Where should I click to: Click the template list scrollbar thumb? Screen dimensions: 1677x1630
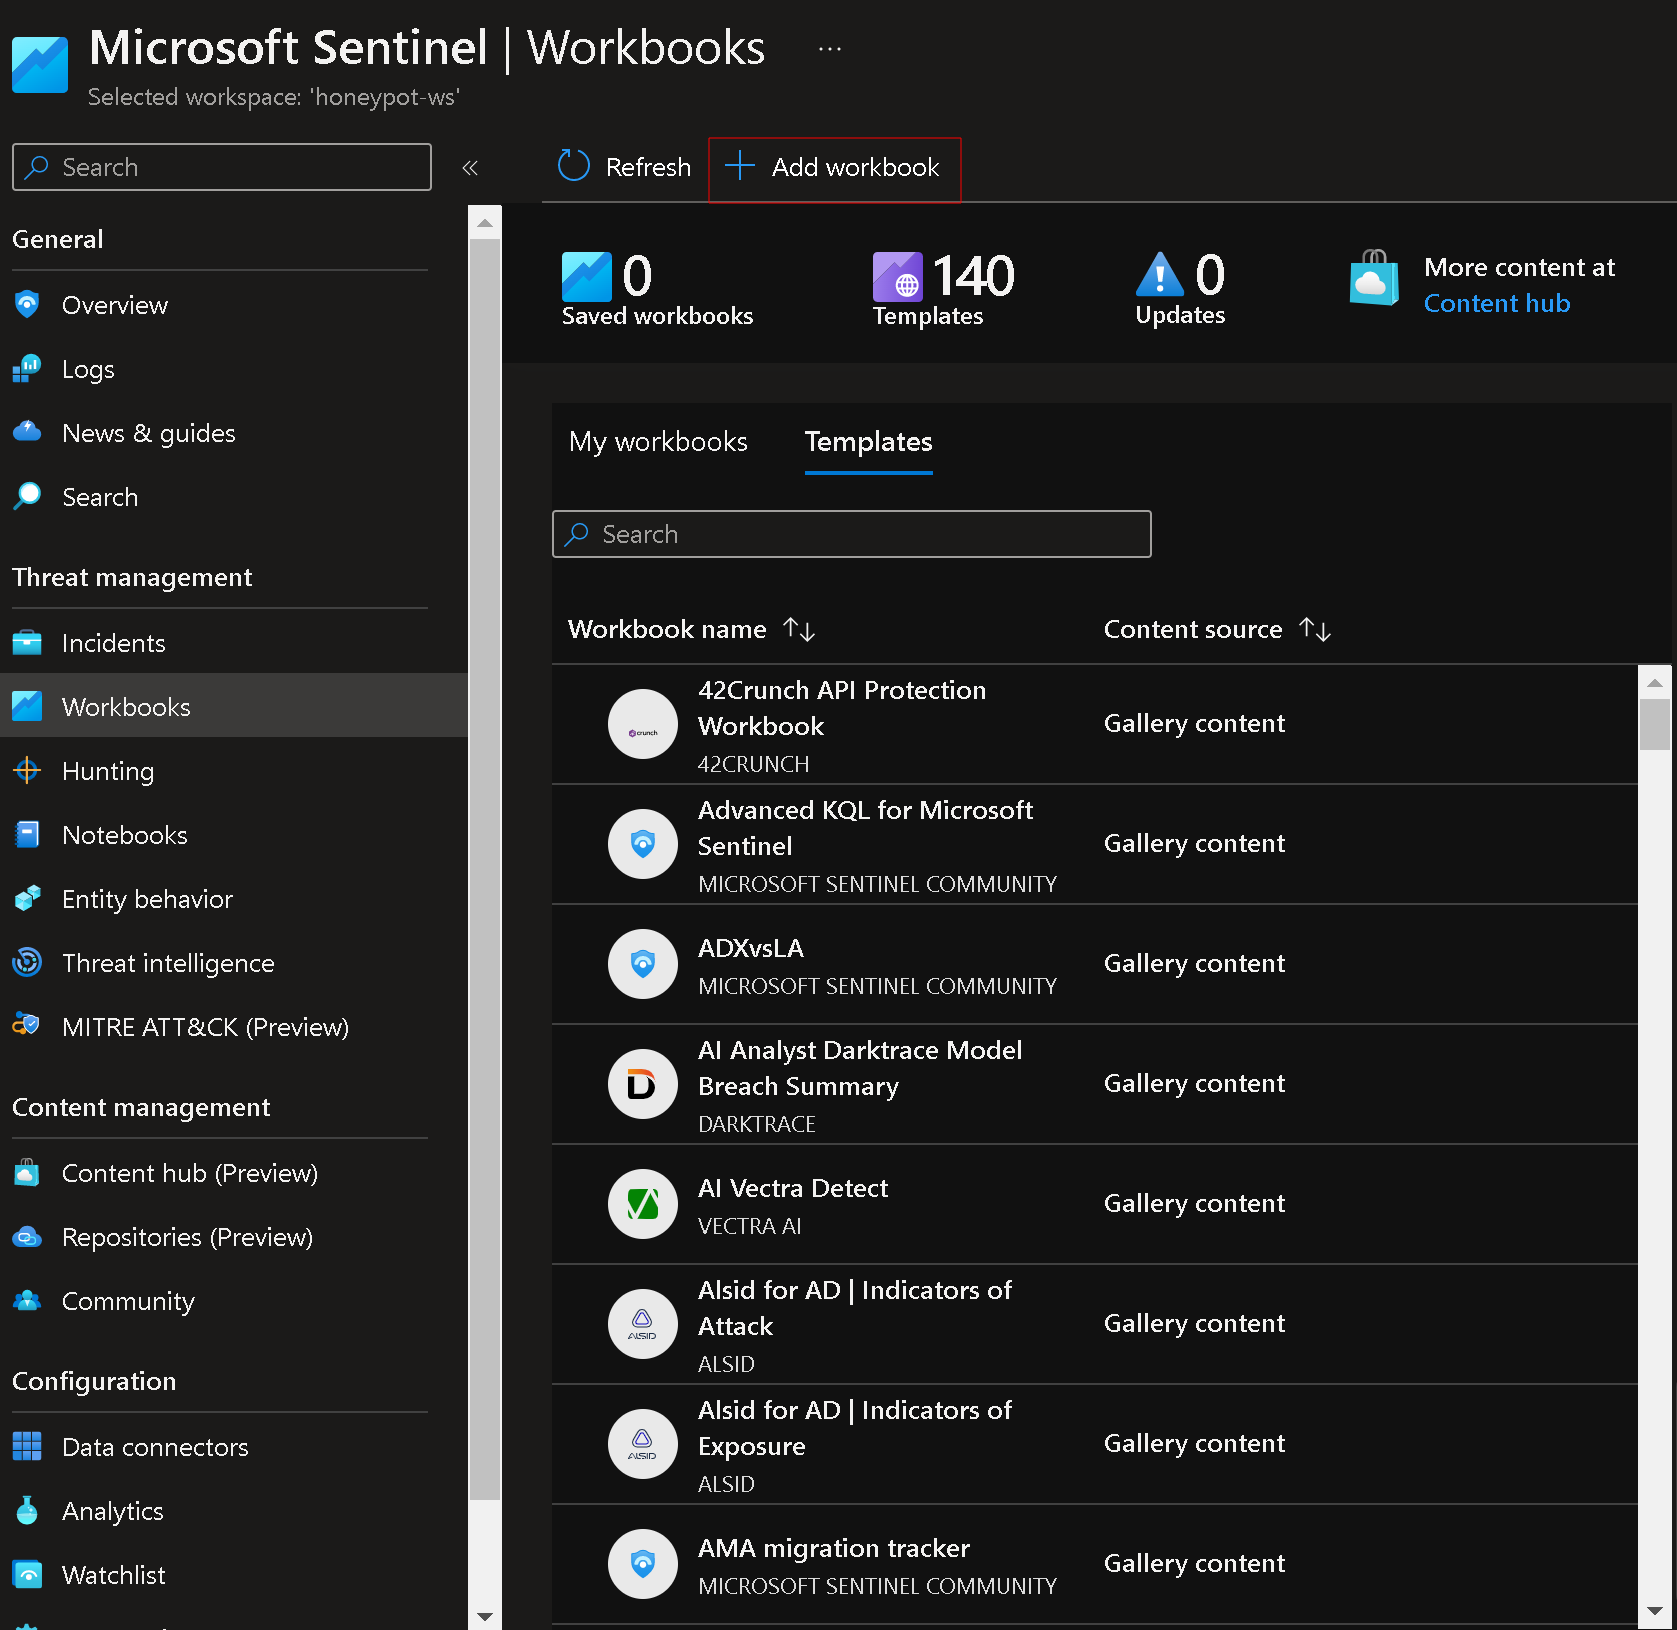1655,724
